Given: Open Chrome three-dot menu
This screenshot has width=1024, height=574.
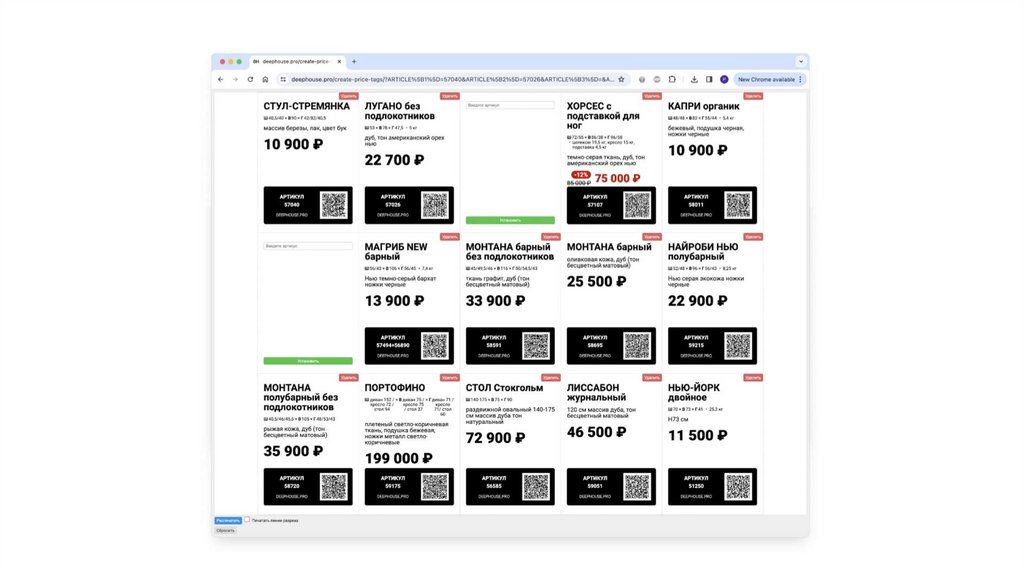Looking at the screenshot, I should pyautogui.click(x=801, y=80).
